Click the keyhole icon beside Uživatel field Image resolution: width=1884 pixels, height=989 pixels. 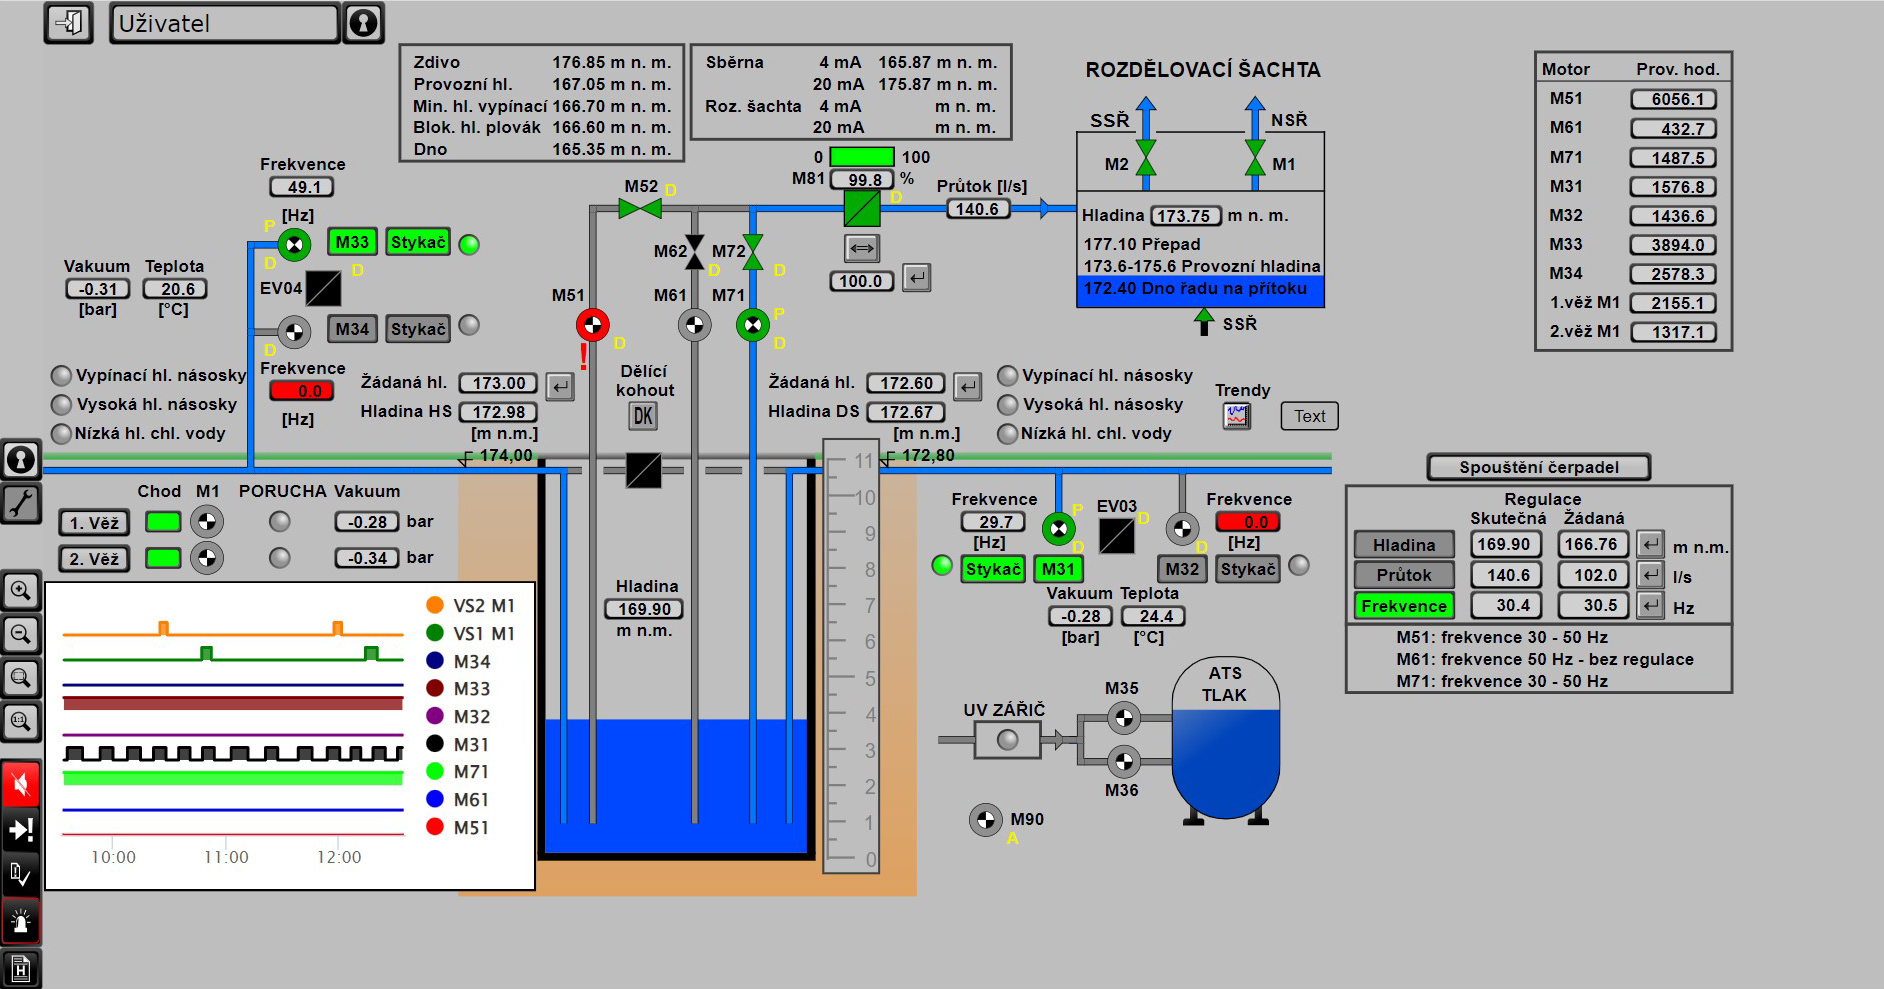[x=363, y=22]
